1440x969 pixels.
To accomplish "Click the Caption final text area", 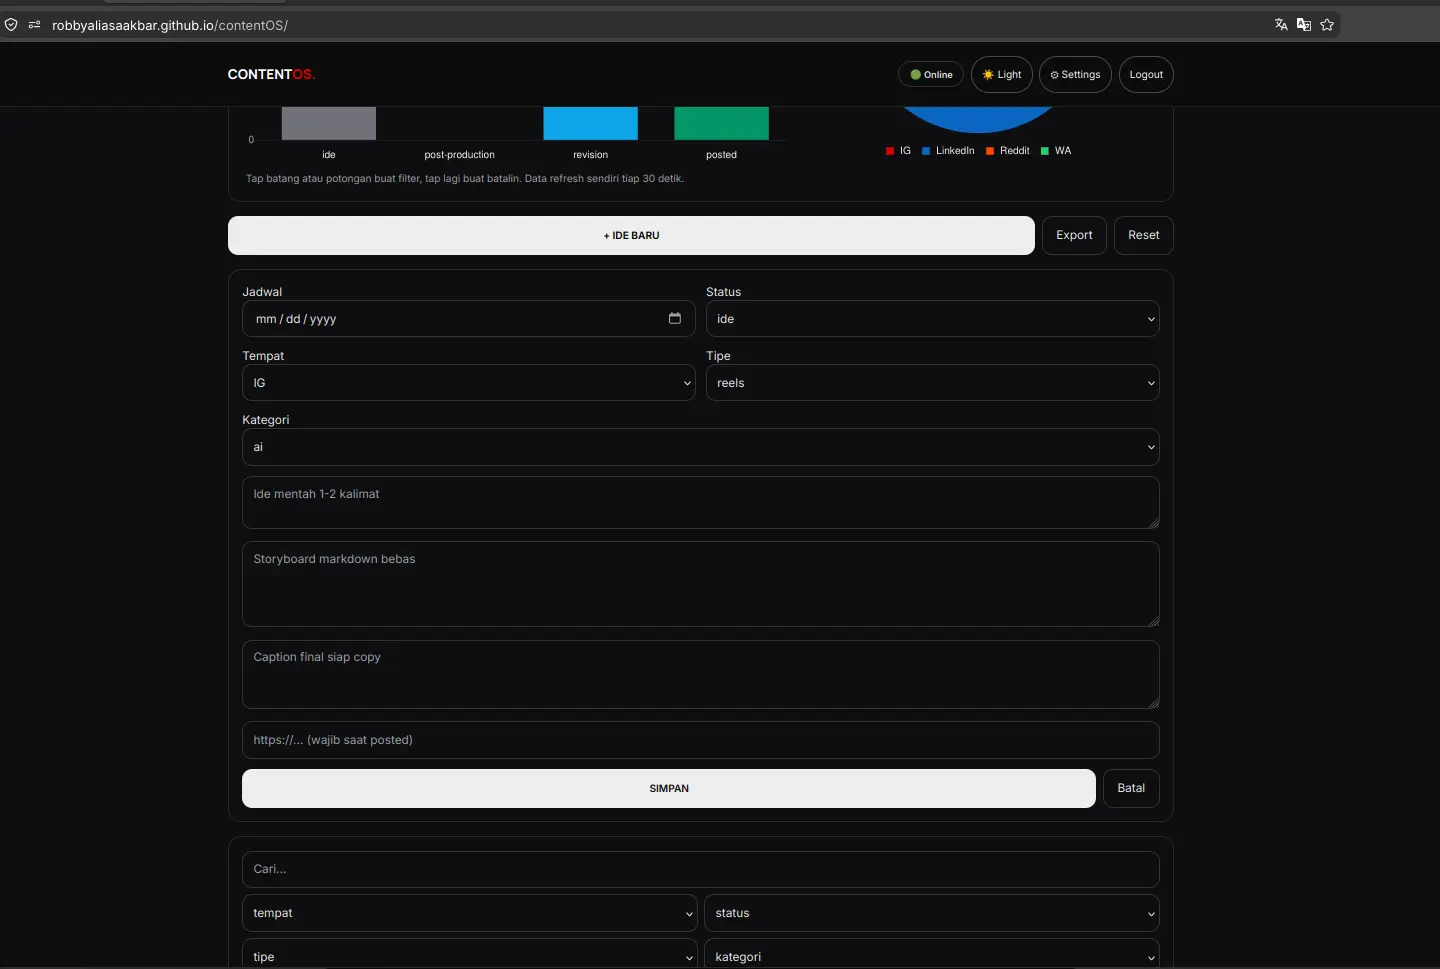I will (701, 675).
